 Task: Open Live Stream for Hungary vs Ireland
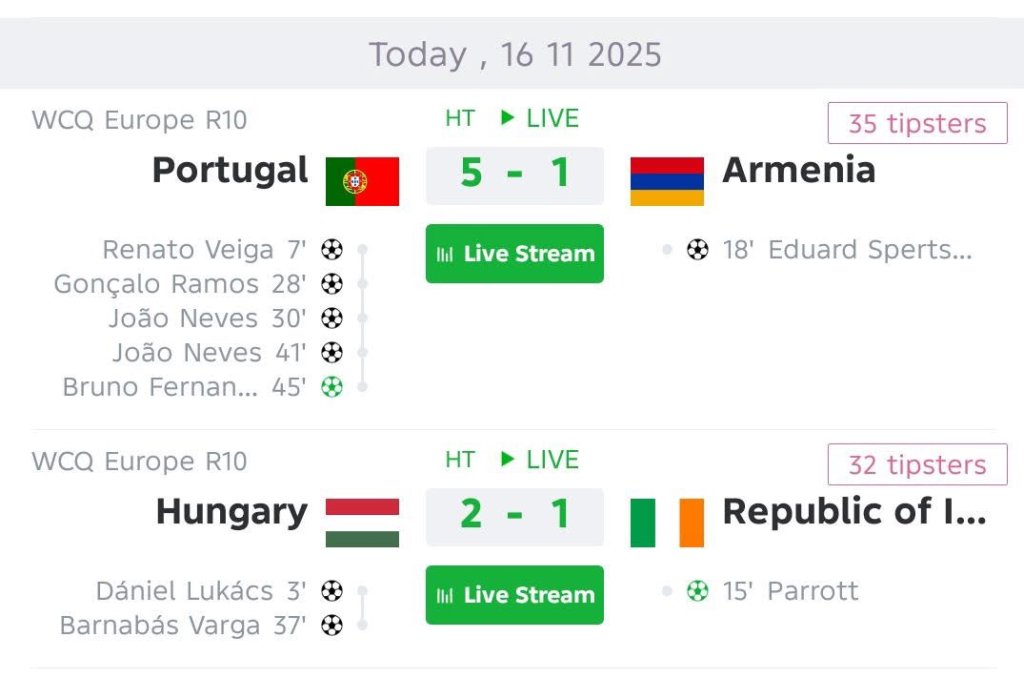click(x=514, y=595)
